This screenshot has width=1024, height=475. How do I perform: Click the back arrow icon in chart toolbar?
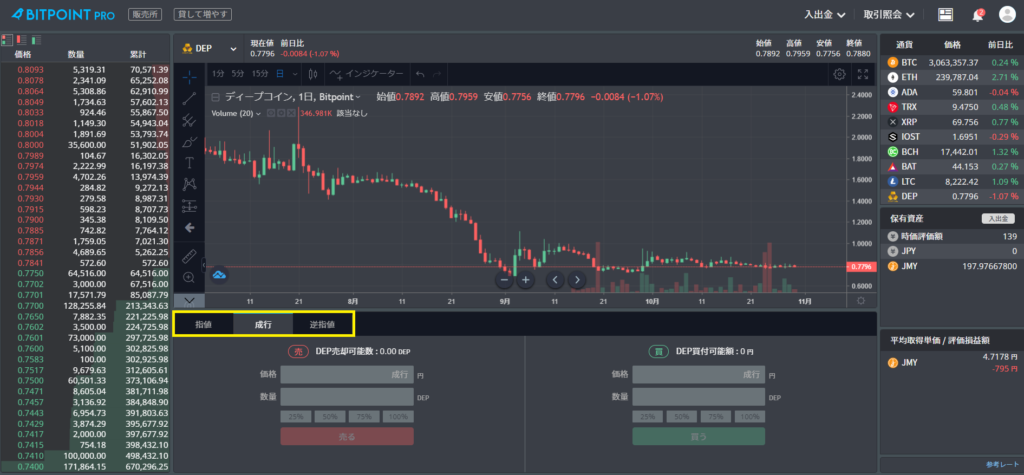189,227
